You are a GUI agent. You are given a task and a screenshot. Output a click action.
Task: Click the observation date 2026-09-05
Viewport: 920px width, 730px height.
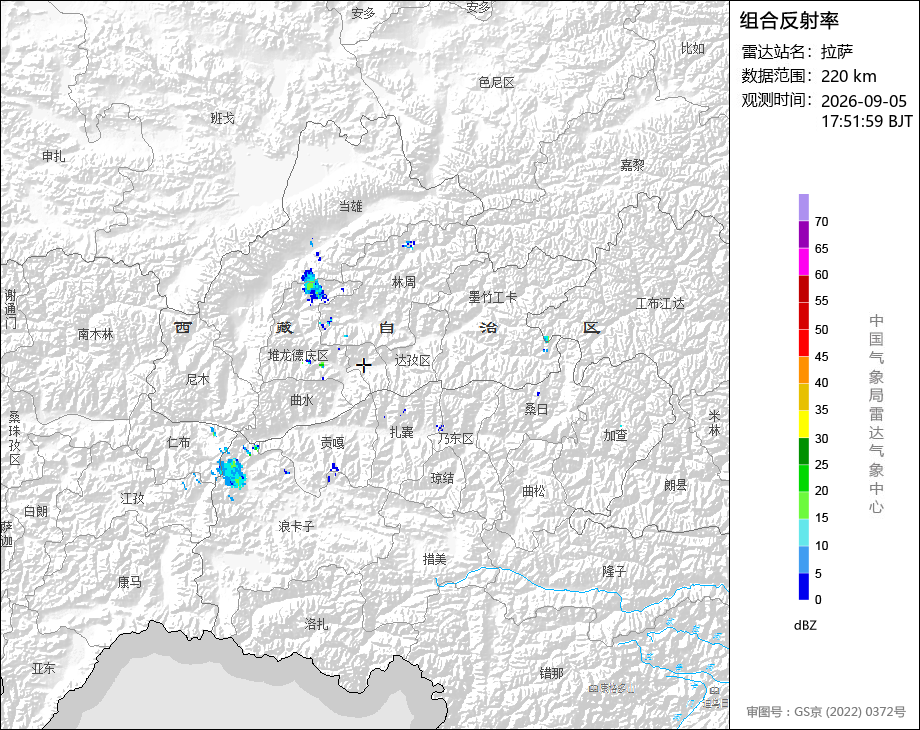tap(864, 101)
